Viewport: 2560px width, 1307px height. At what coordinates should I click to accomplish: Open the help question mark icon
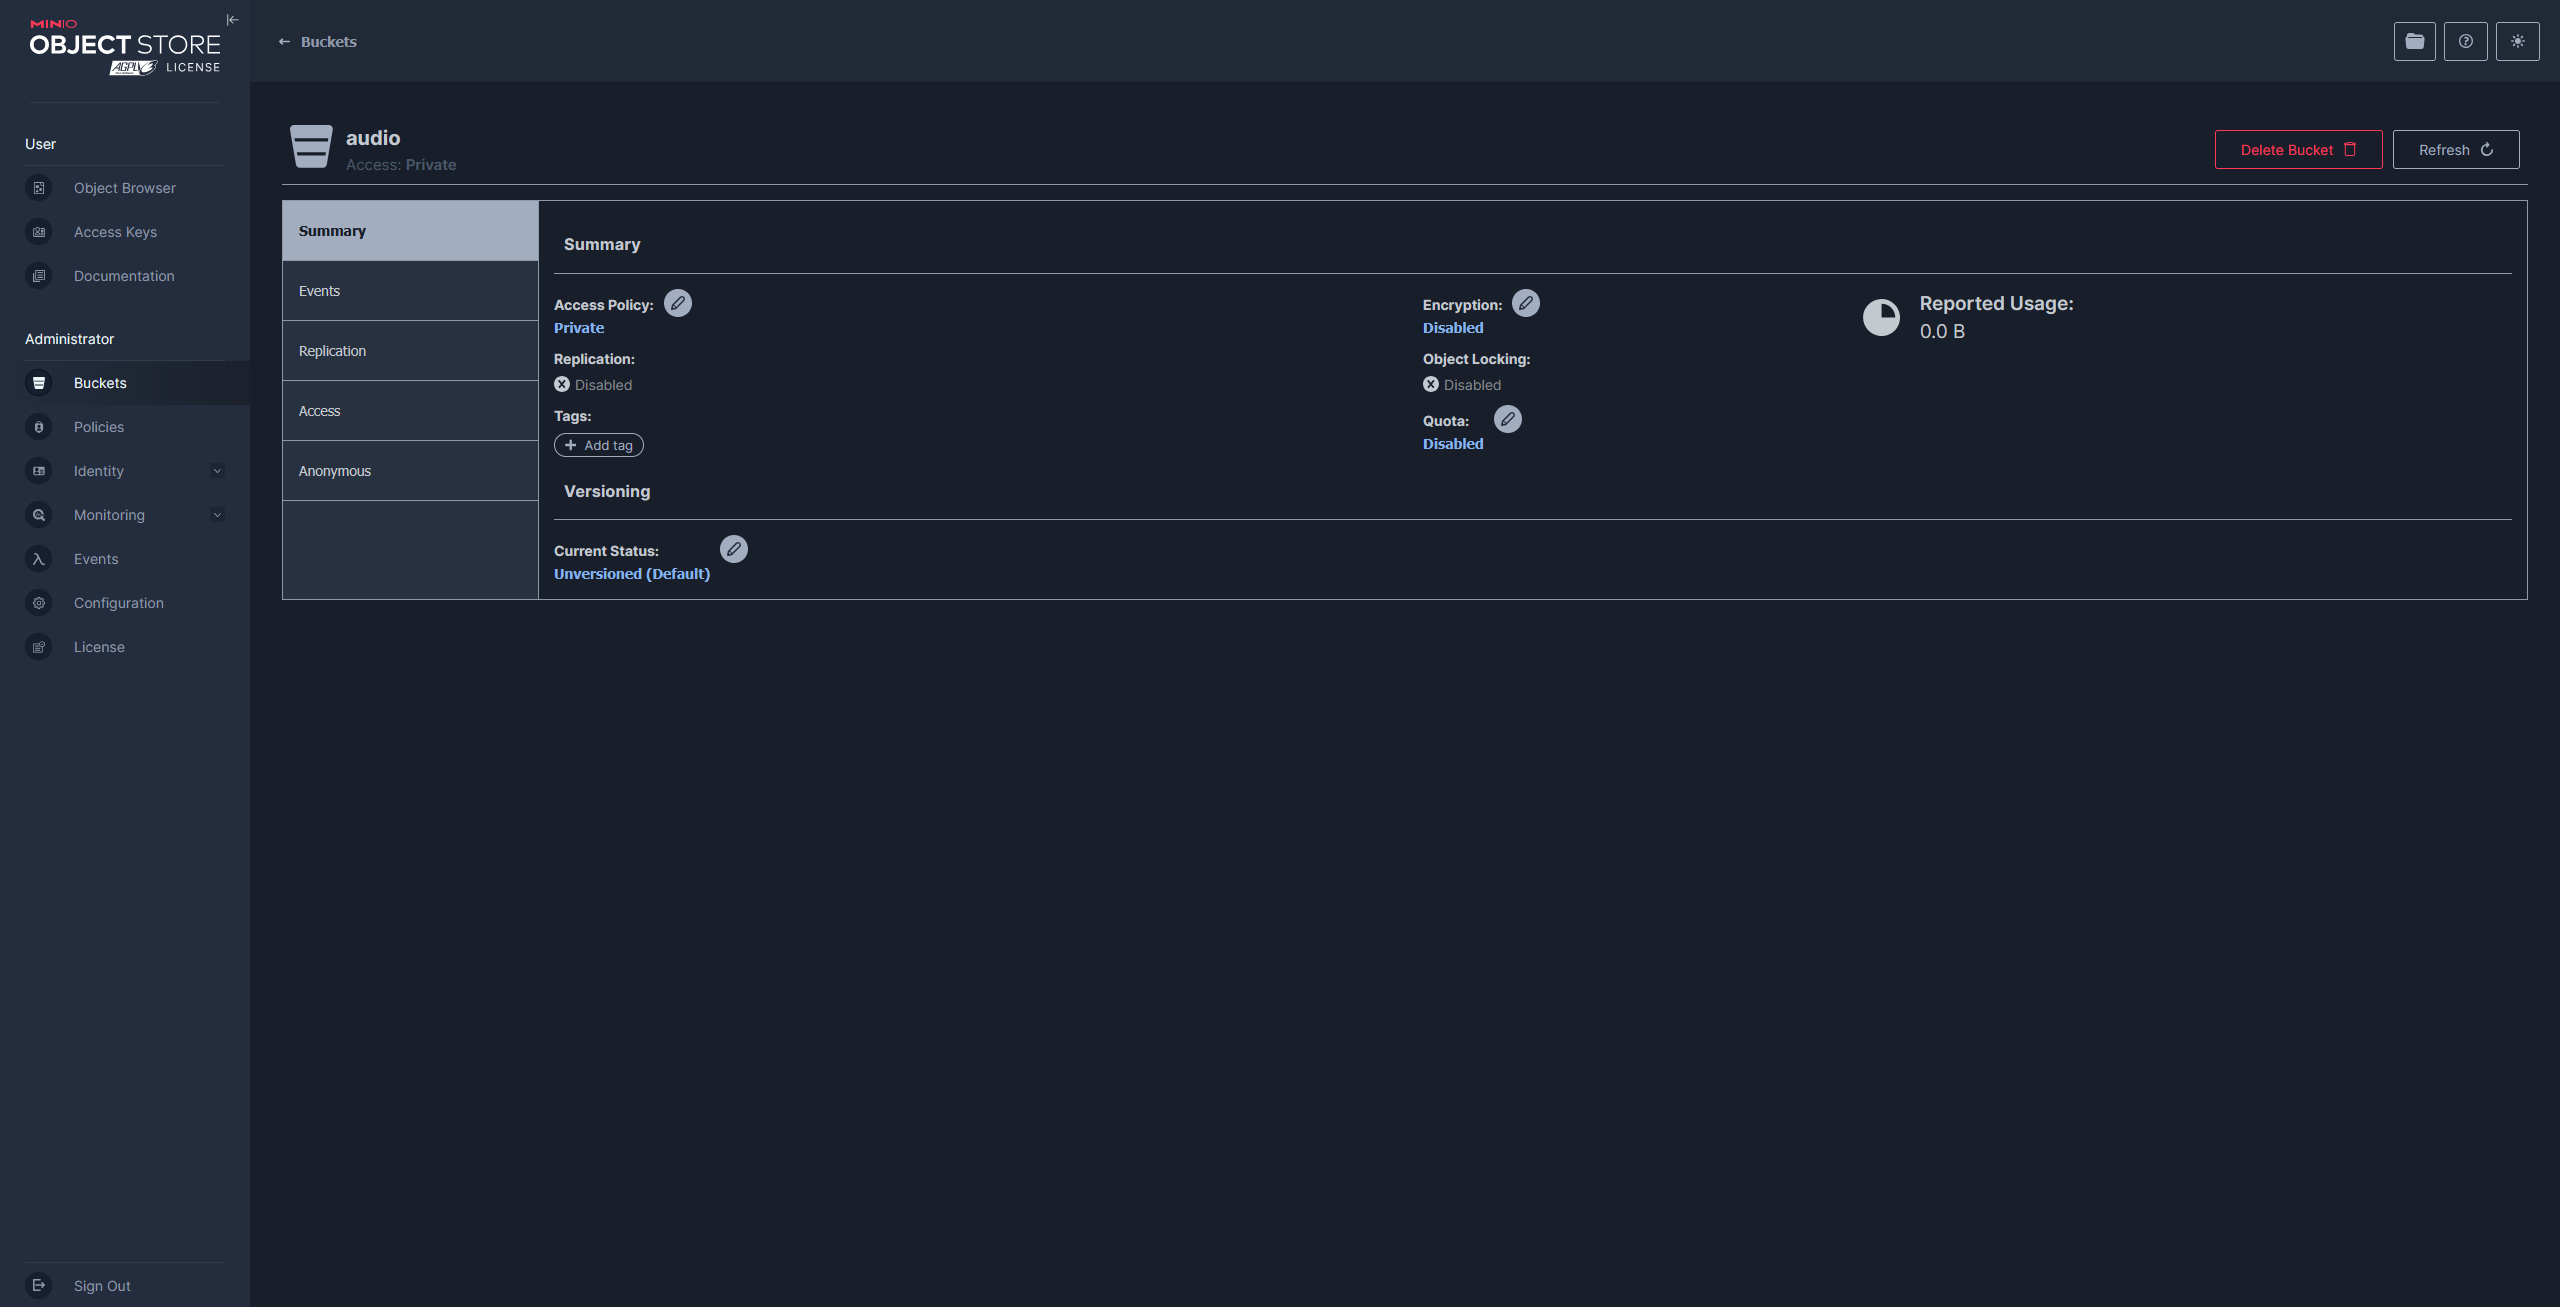pyautogui.click(x=2466, y=41)
